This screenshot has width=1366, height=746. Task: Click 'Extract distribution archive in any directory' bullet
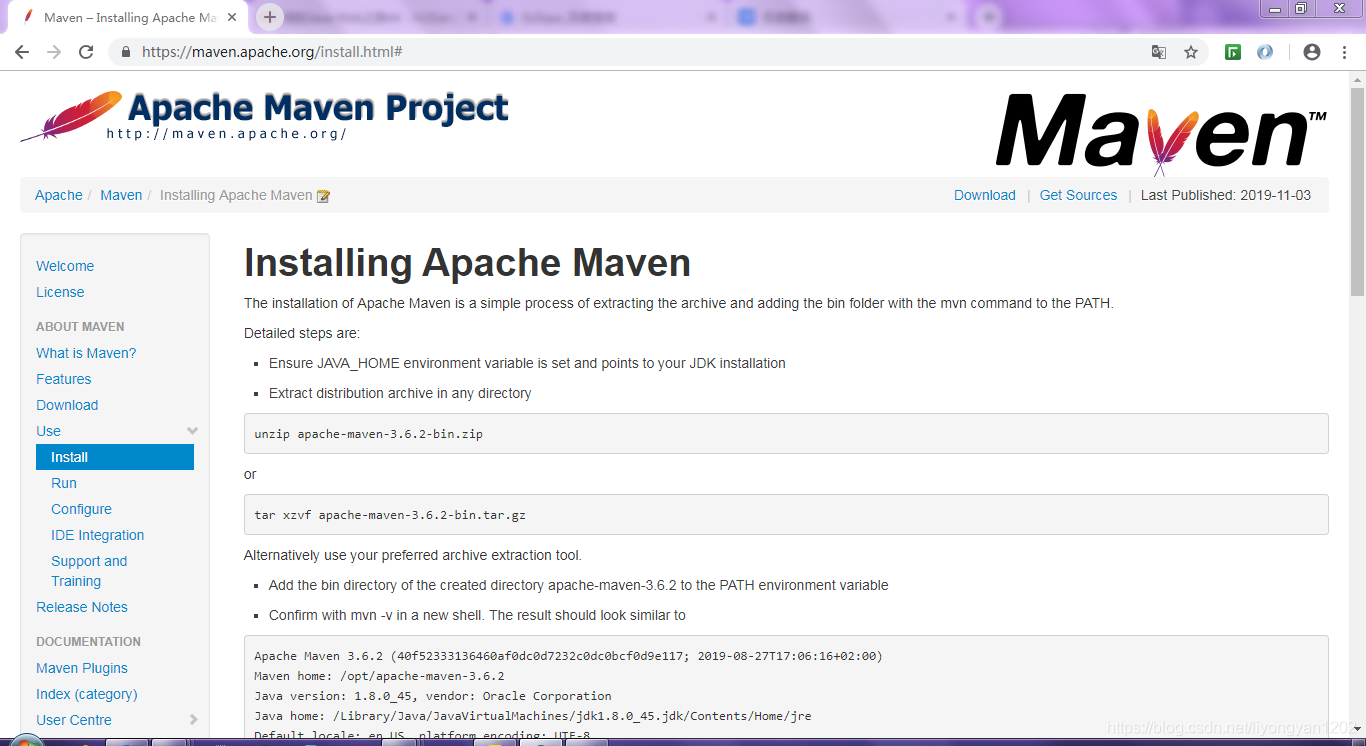(400, 393)
